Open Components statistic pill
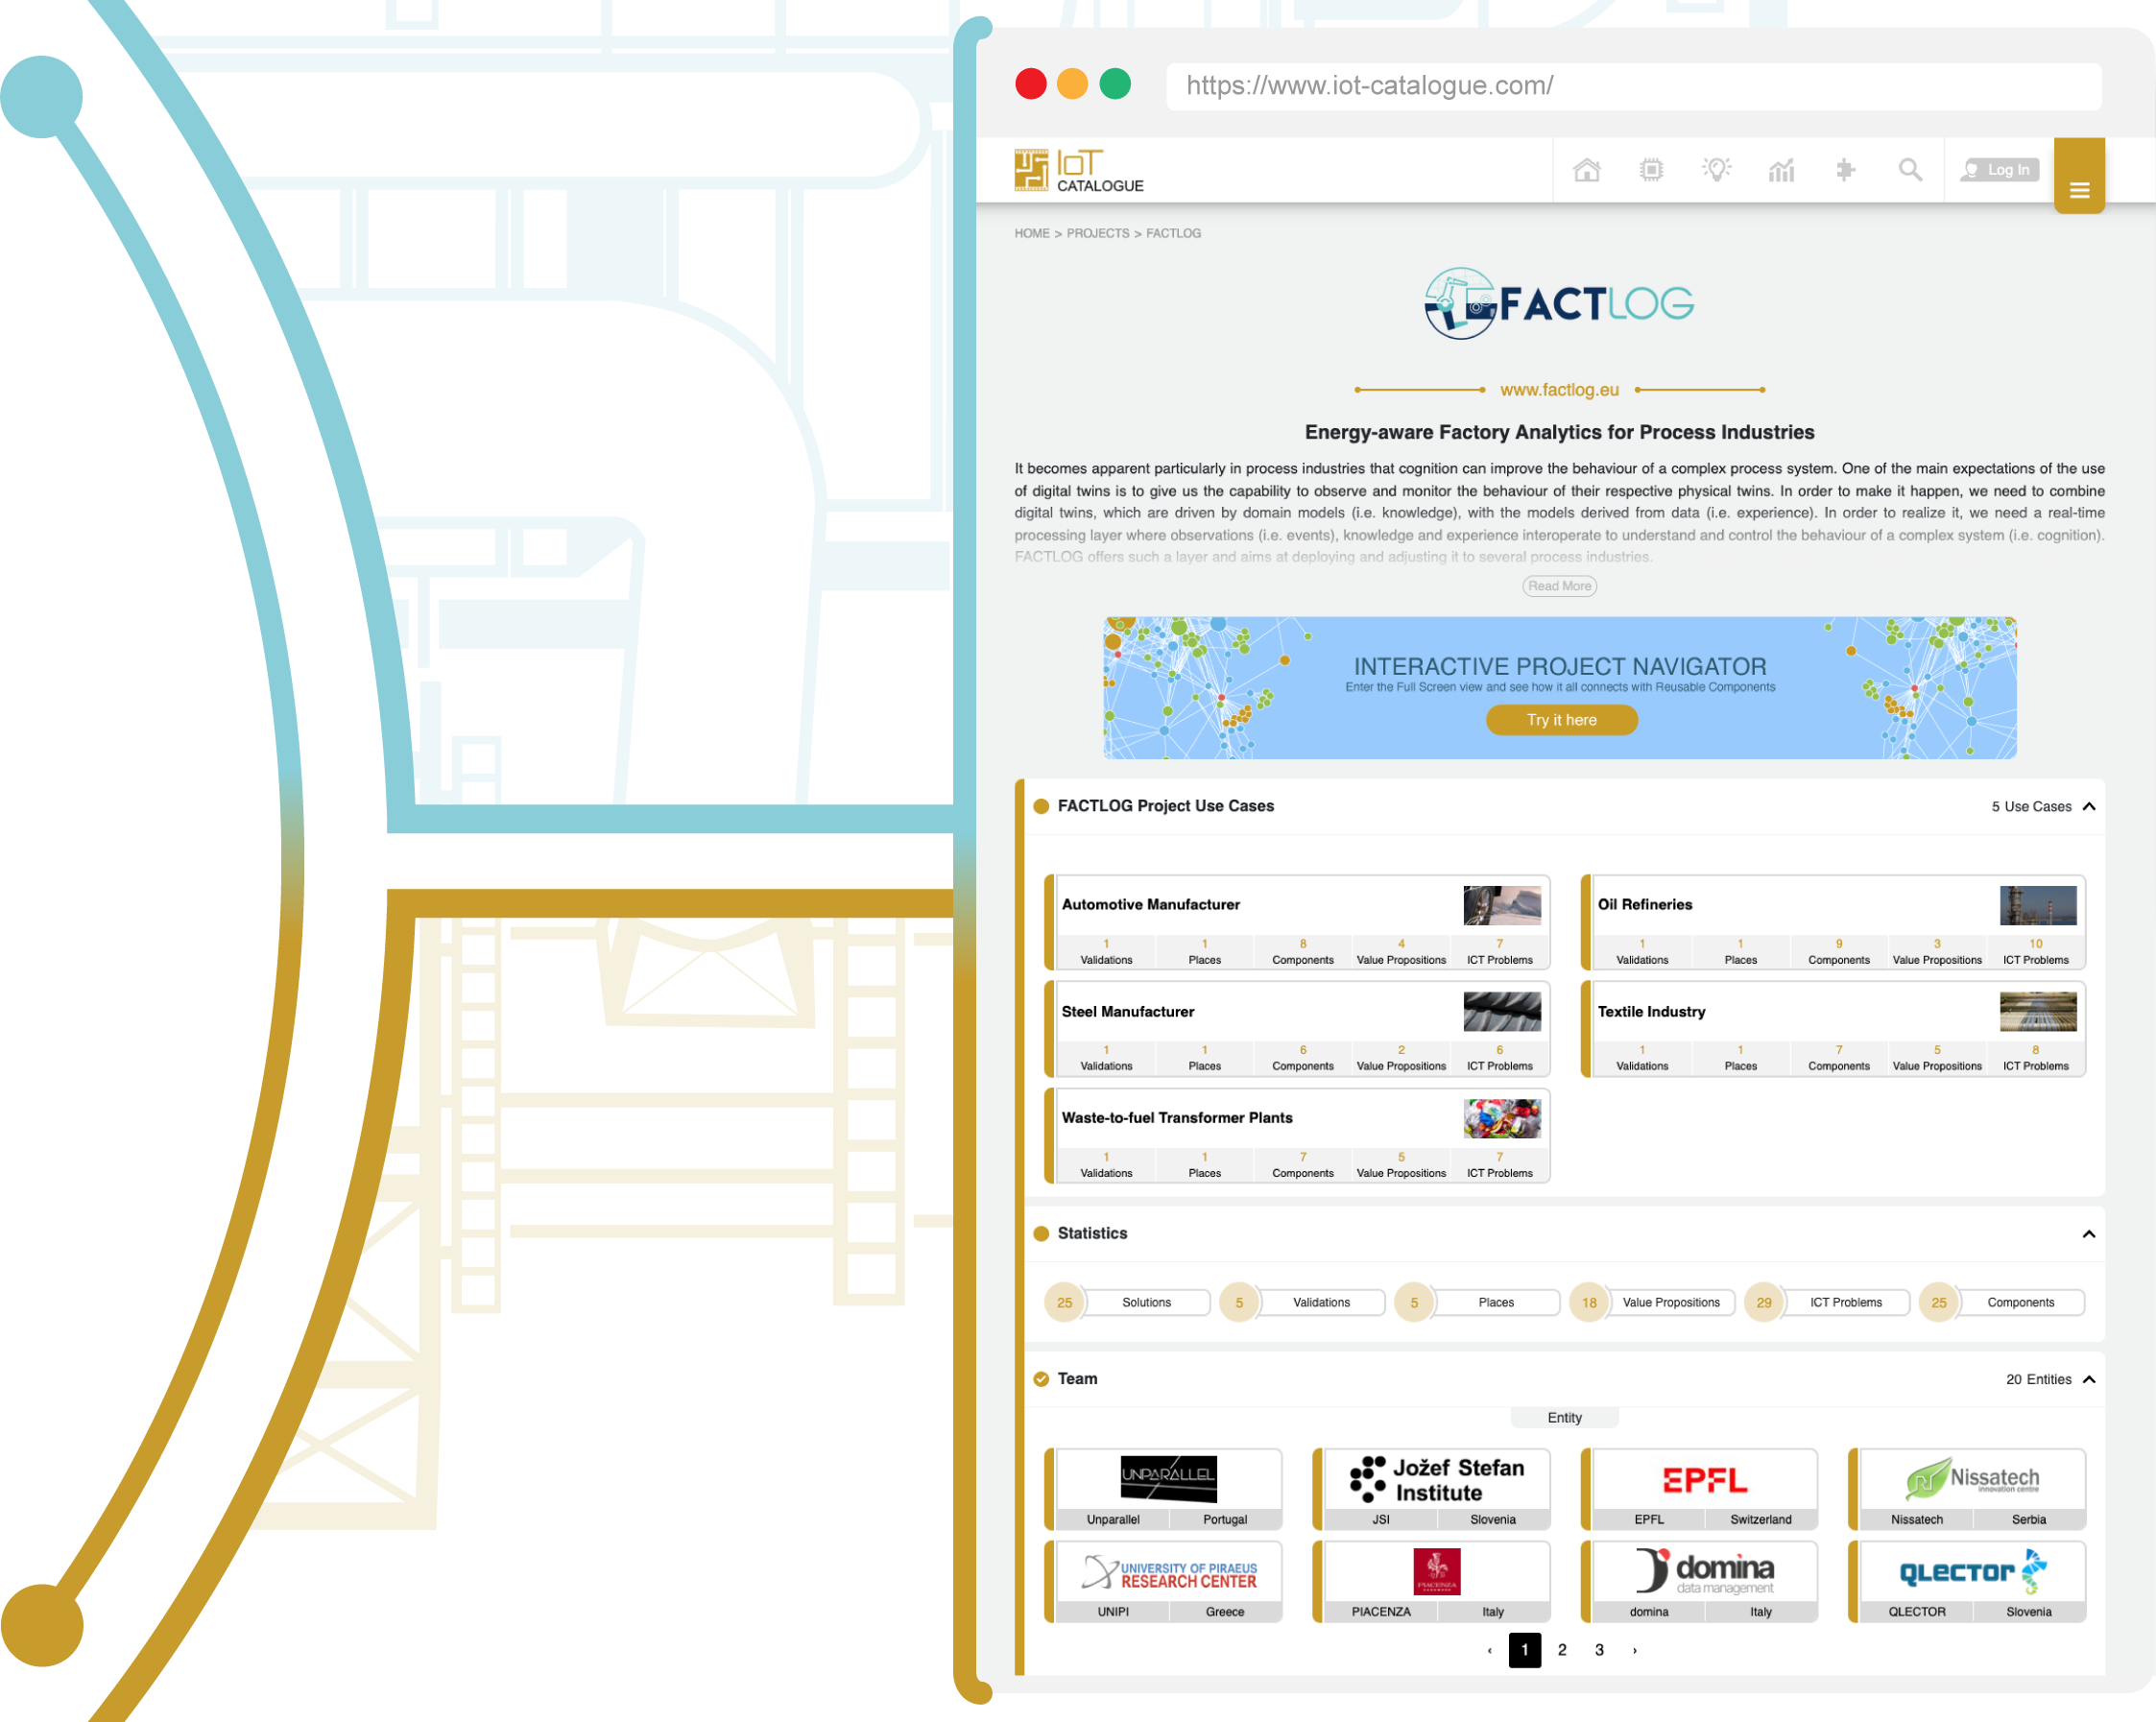Image resolution: width=2156 pixels, height=1722 pixels. (x=2001, y=1302)
